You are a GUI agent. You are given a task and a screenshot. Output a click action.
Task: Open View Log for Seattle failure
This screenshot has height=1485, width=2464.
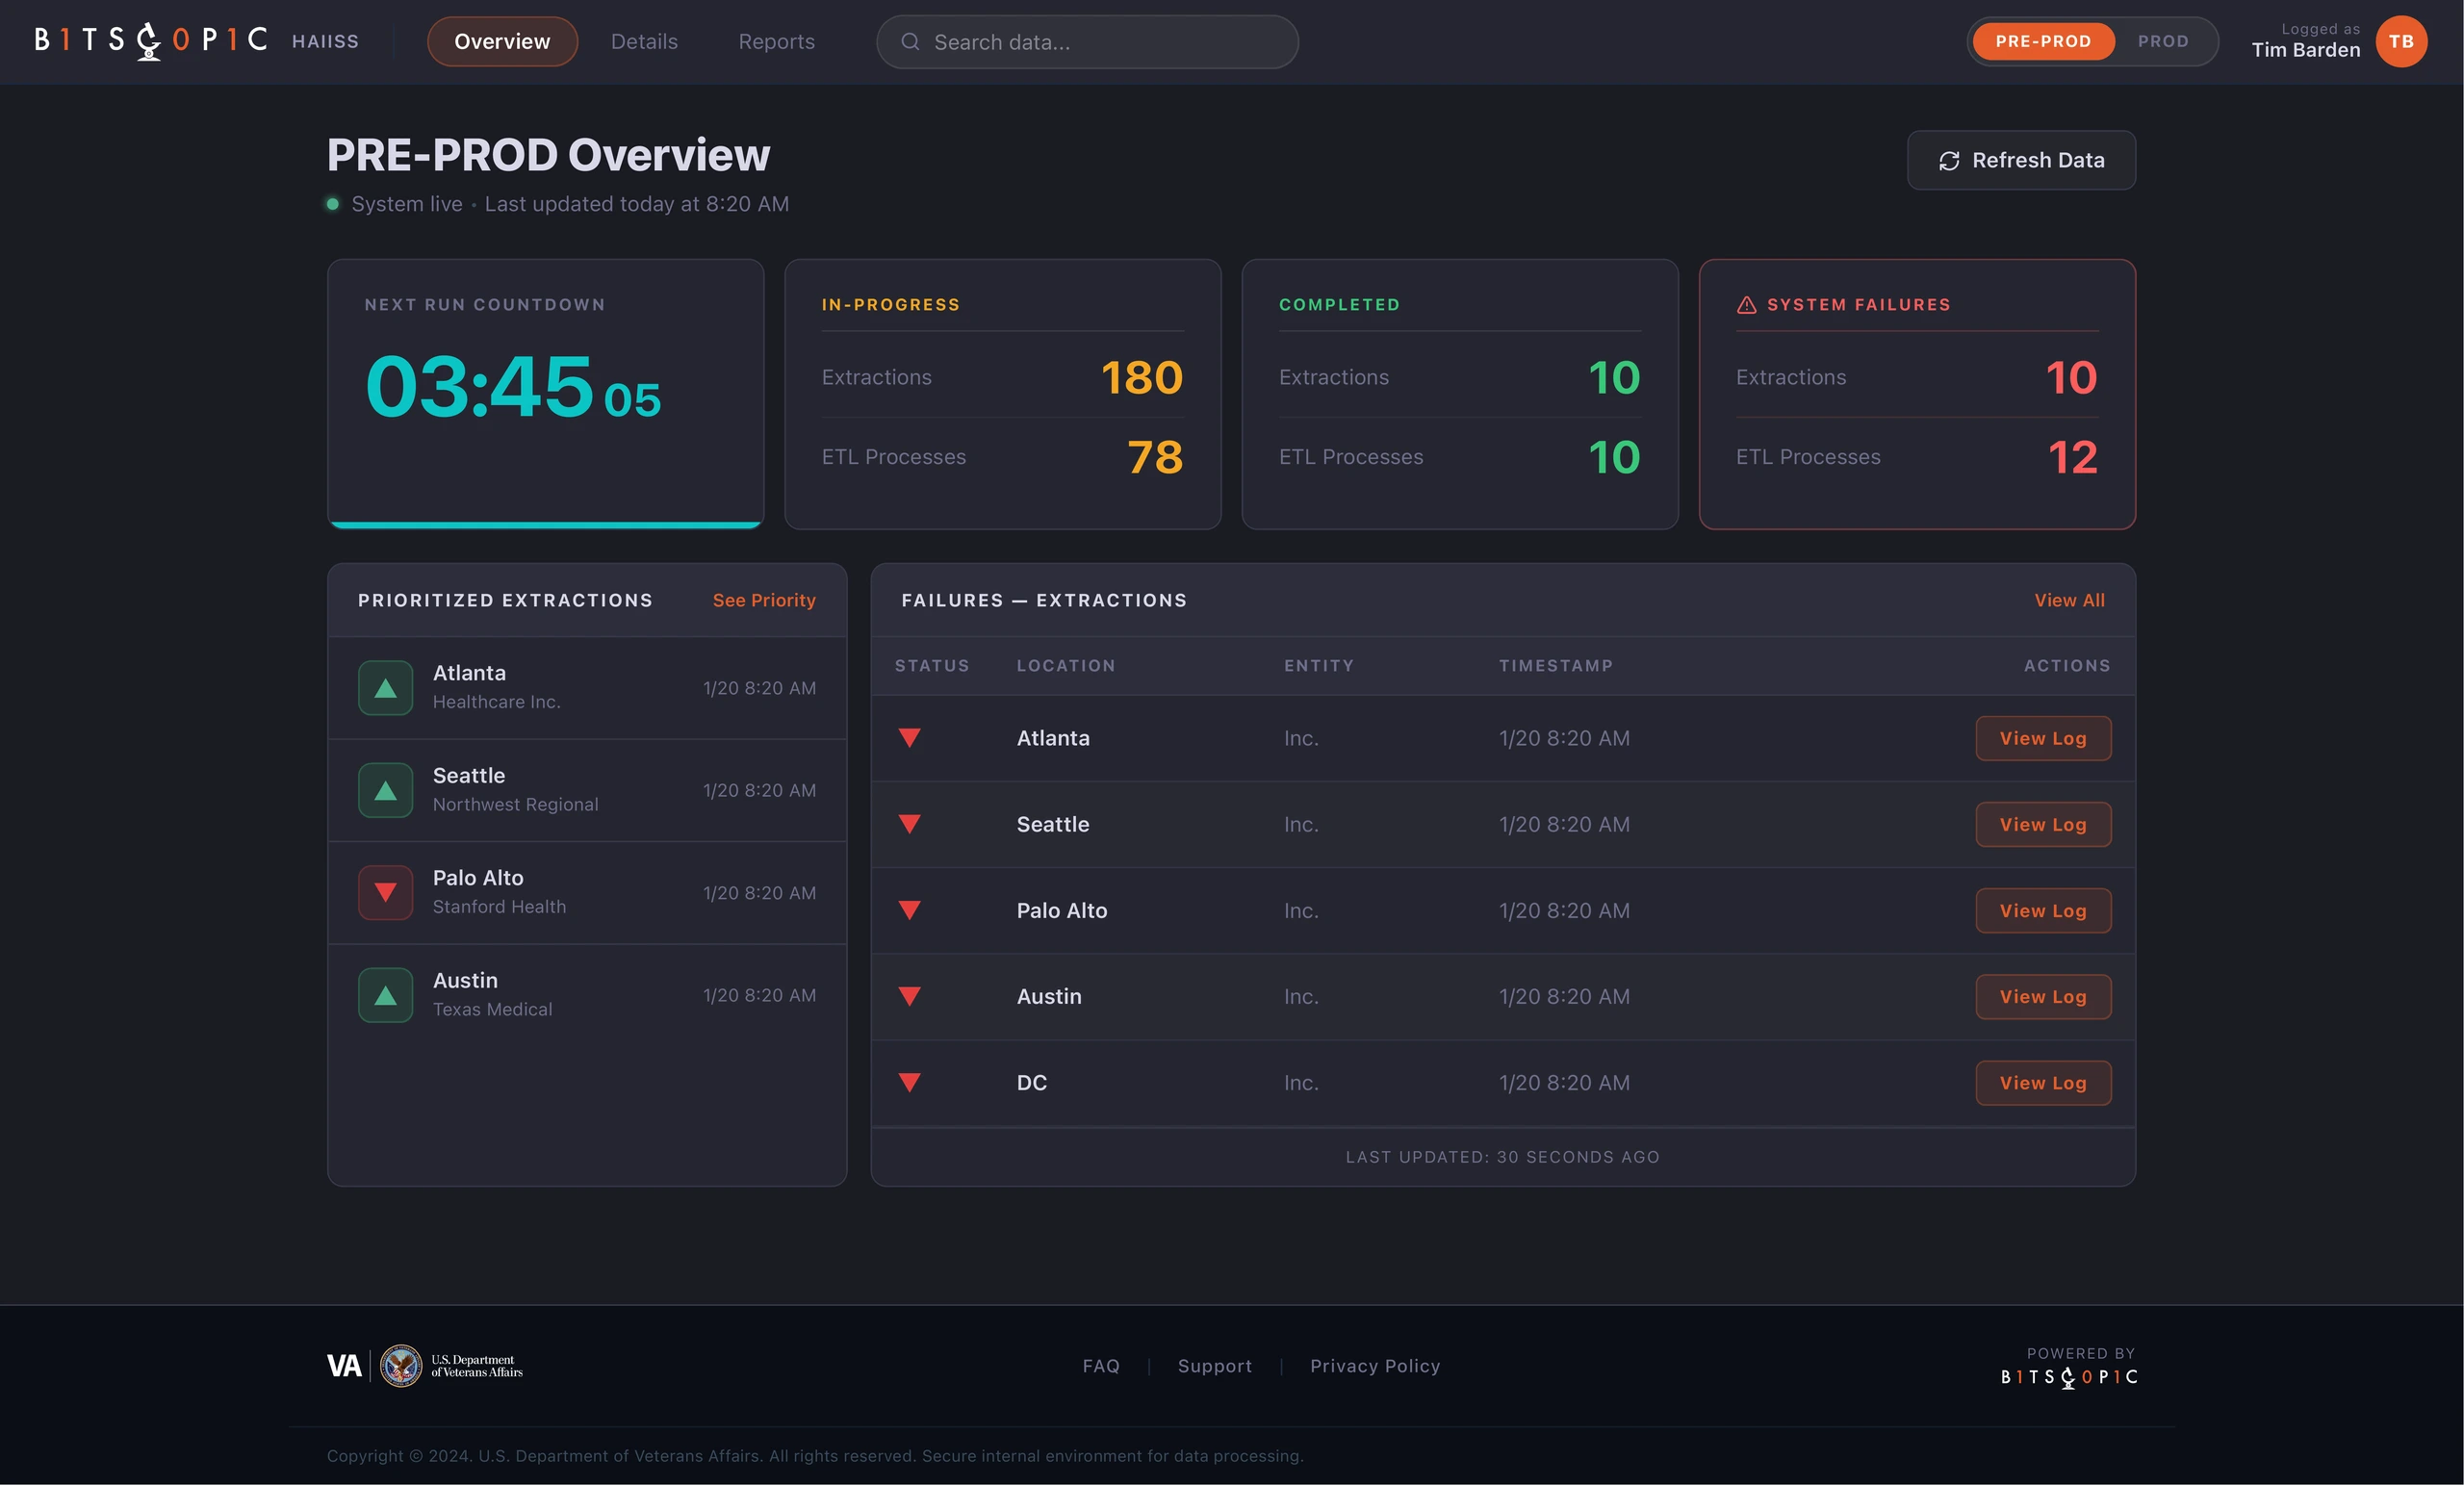pyautogui.click(x=2043, y=824)
